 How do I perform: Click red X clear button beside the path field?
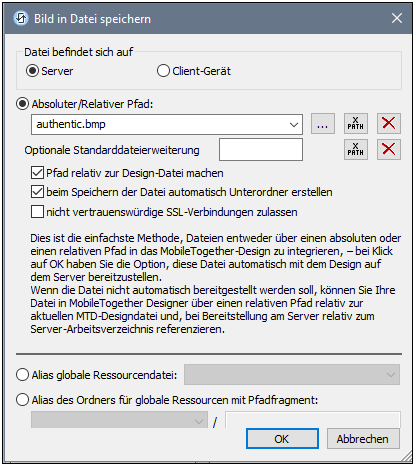389,124
